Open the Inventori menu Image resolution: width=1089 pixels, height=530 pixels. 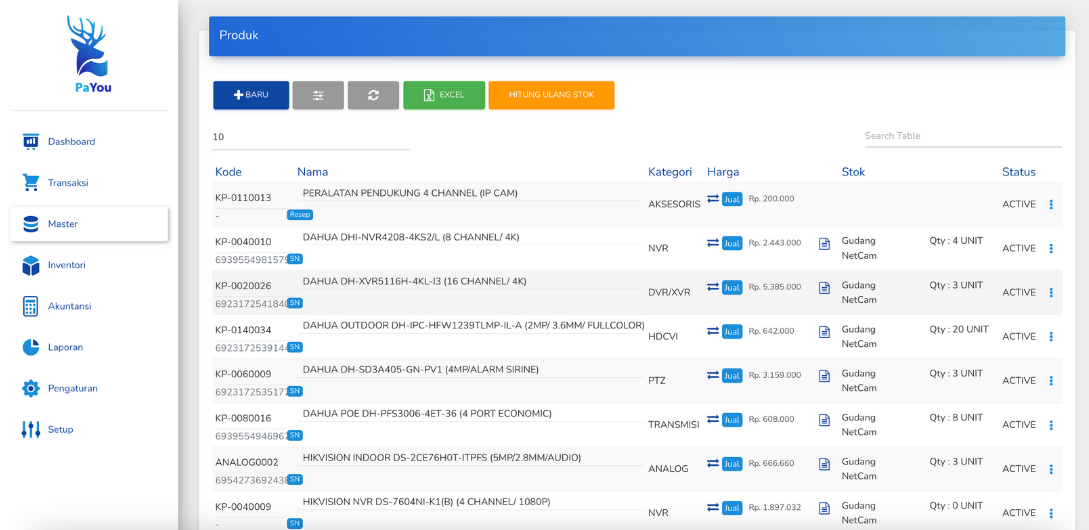89,265
